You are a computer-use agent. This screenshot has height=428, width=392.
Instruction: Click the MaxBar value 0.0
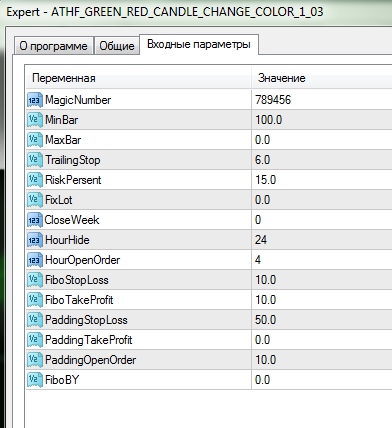point(262,140)
